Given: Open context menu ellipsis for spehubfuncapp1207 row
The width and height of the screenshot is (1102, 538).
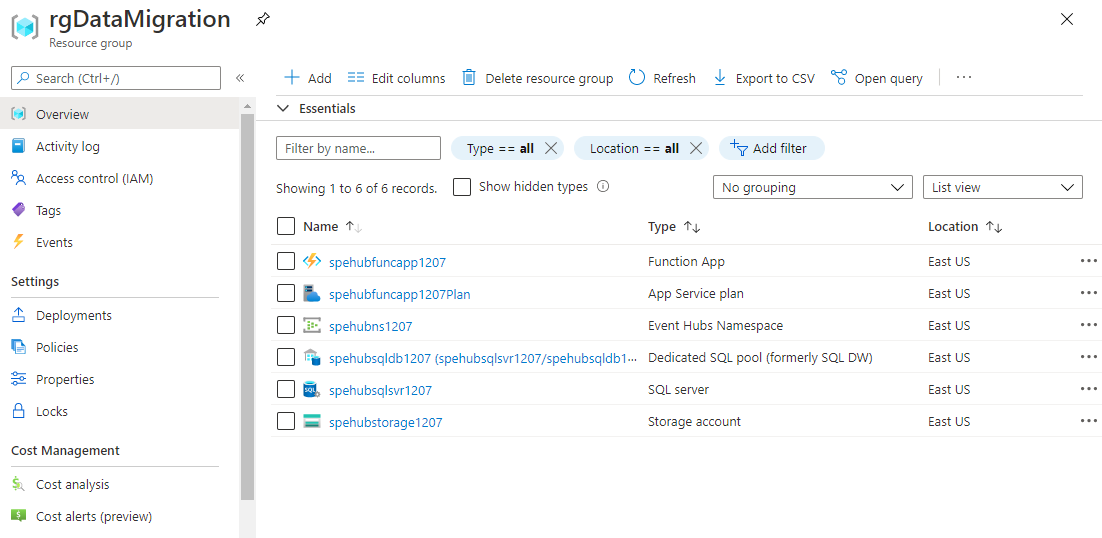Looking at the screenshot, I should coord(1089,261).
